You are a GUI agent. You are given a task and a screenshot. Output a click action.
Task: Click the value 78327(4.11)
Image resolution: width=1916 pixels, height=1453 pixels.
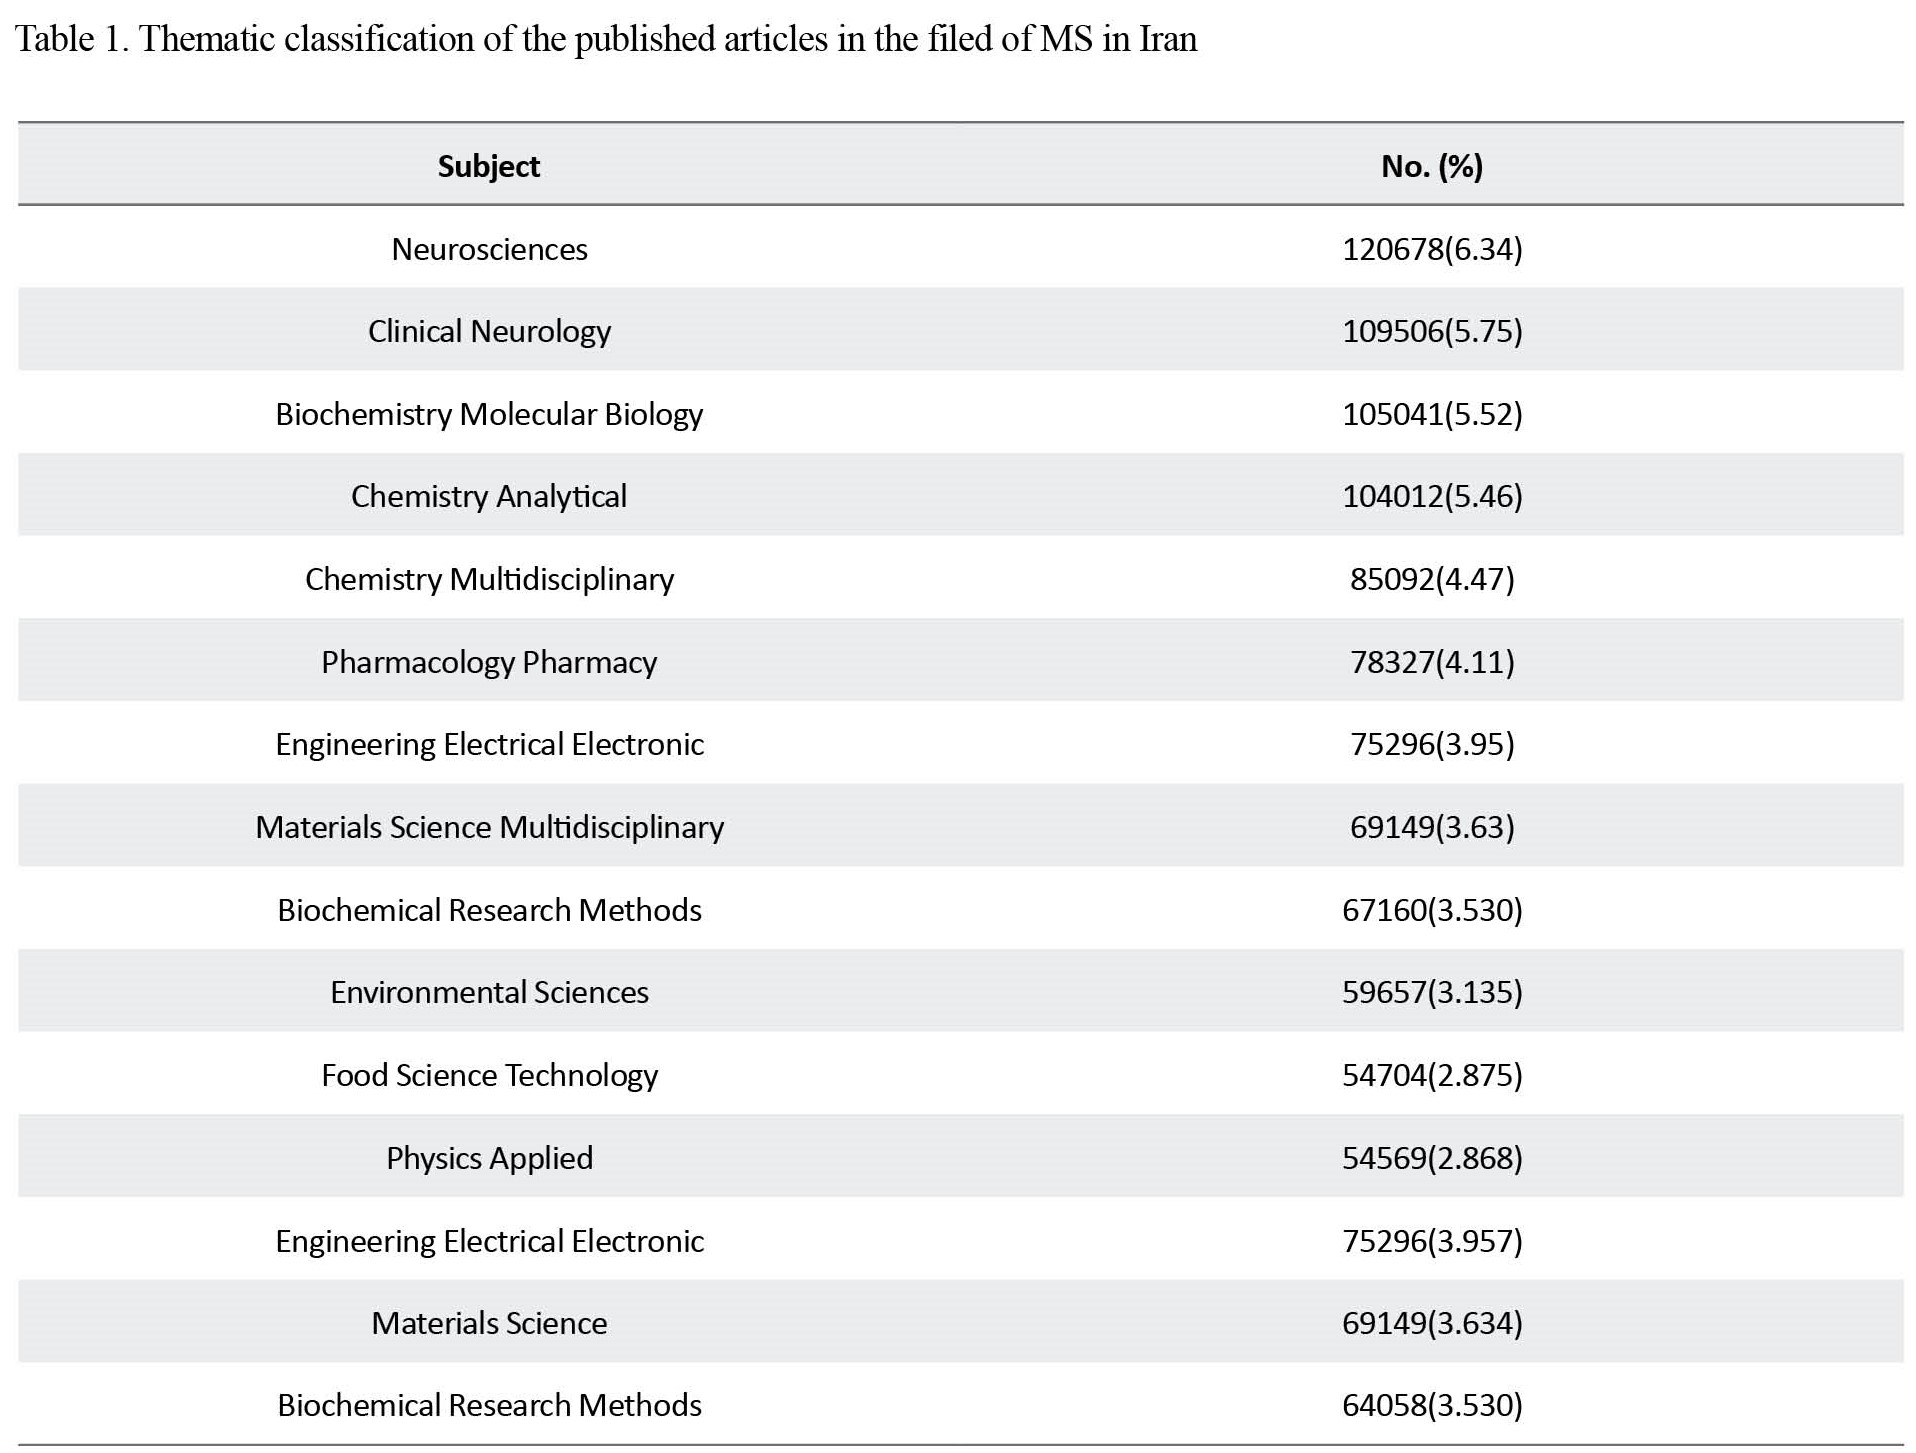pos(1432,662)
